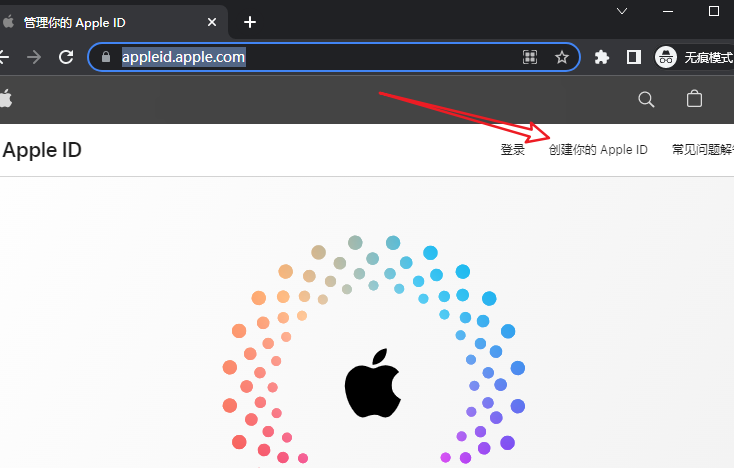
Task: Open the Apple logo in site navigation
Action: click(x=6, y=98)
